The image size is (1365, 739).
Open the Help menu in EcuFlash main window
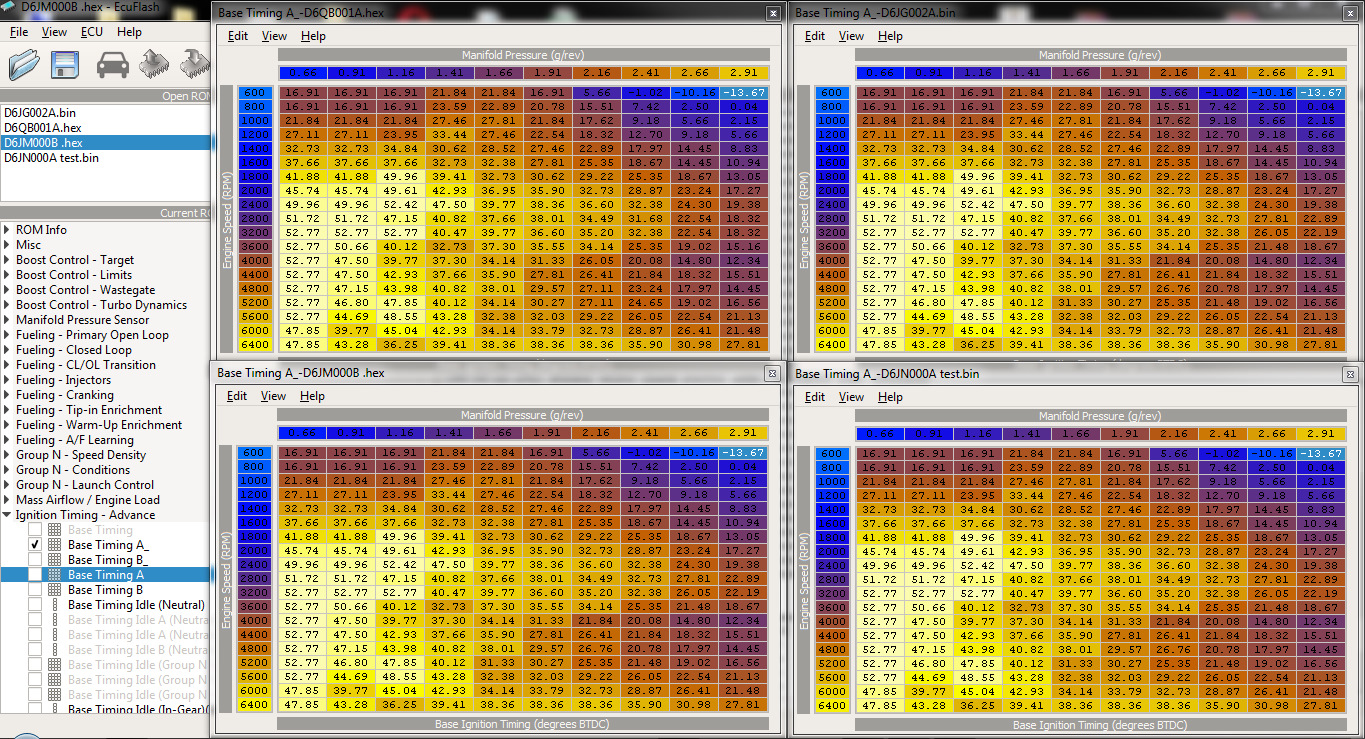point(129,32)
